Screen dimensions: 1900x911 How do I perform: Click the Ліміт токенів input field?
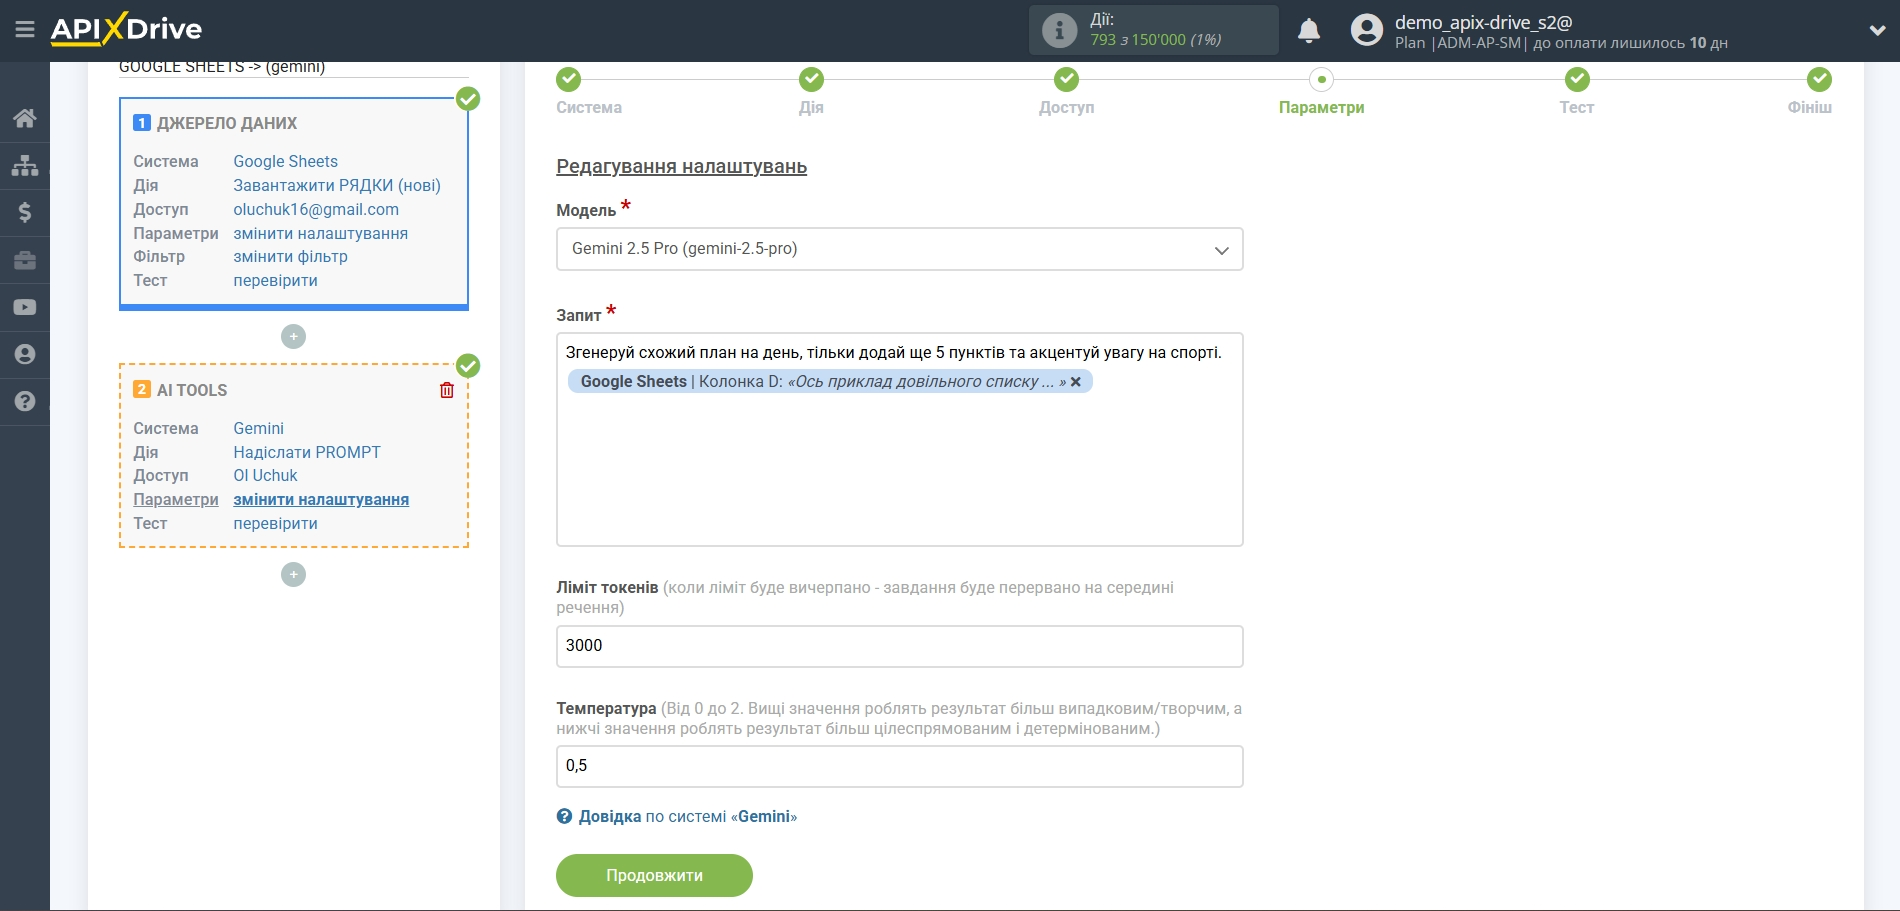coord(899,646)
